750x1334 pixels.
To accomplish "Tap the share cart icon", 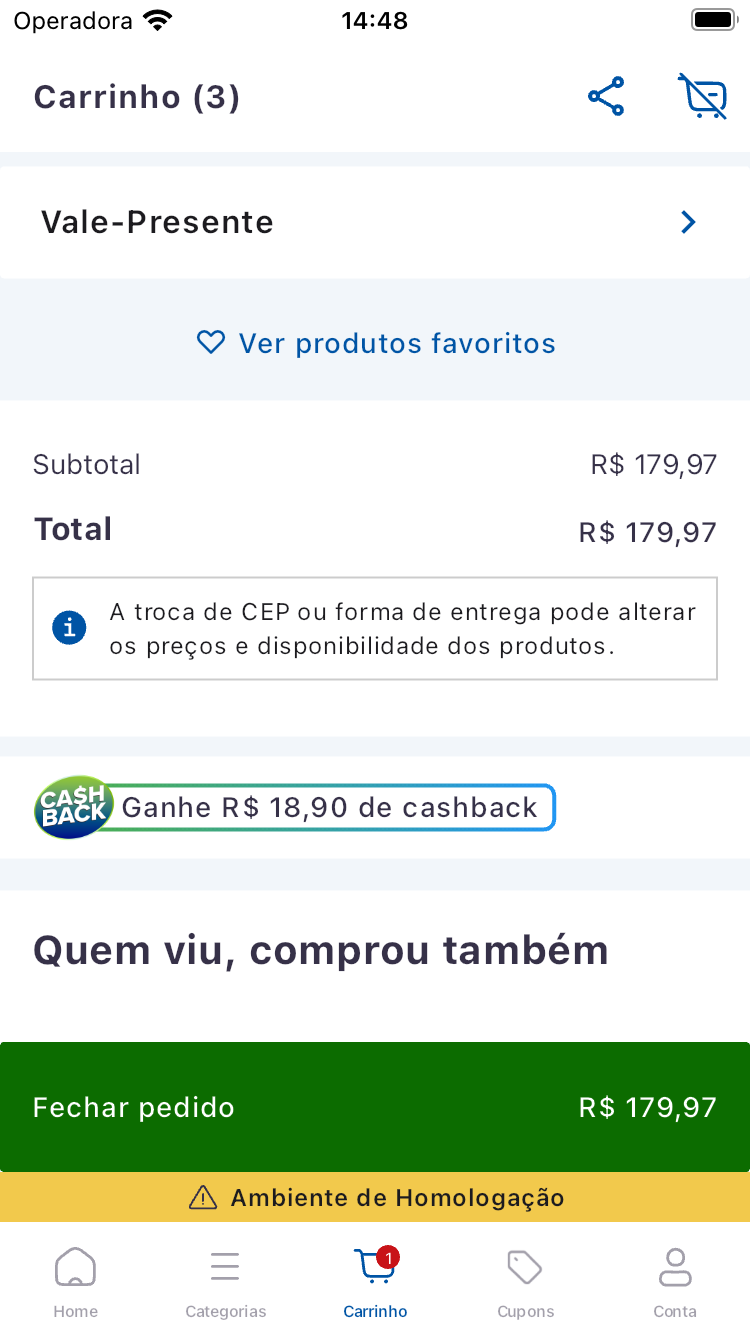I will (606, 97).
